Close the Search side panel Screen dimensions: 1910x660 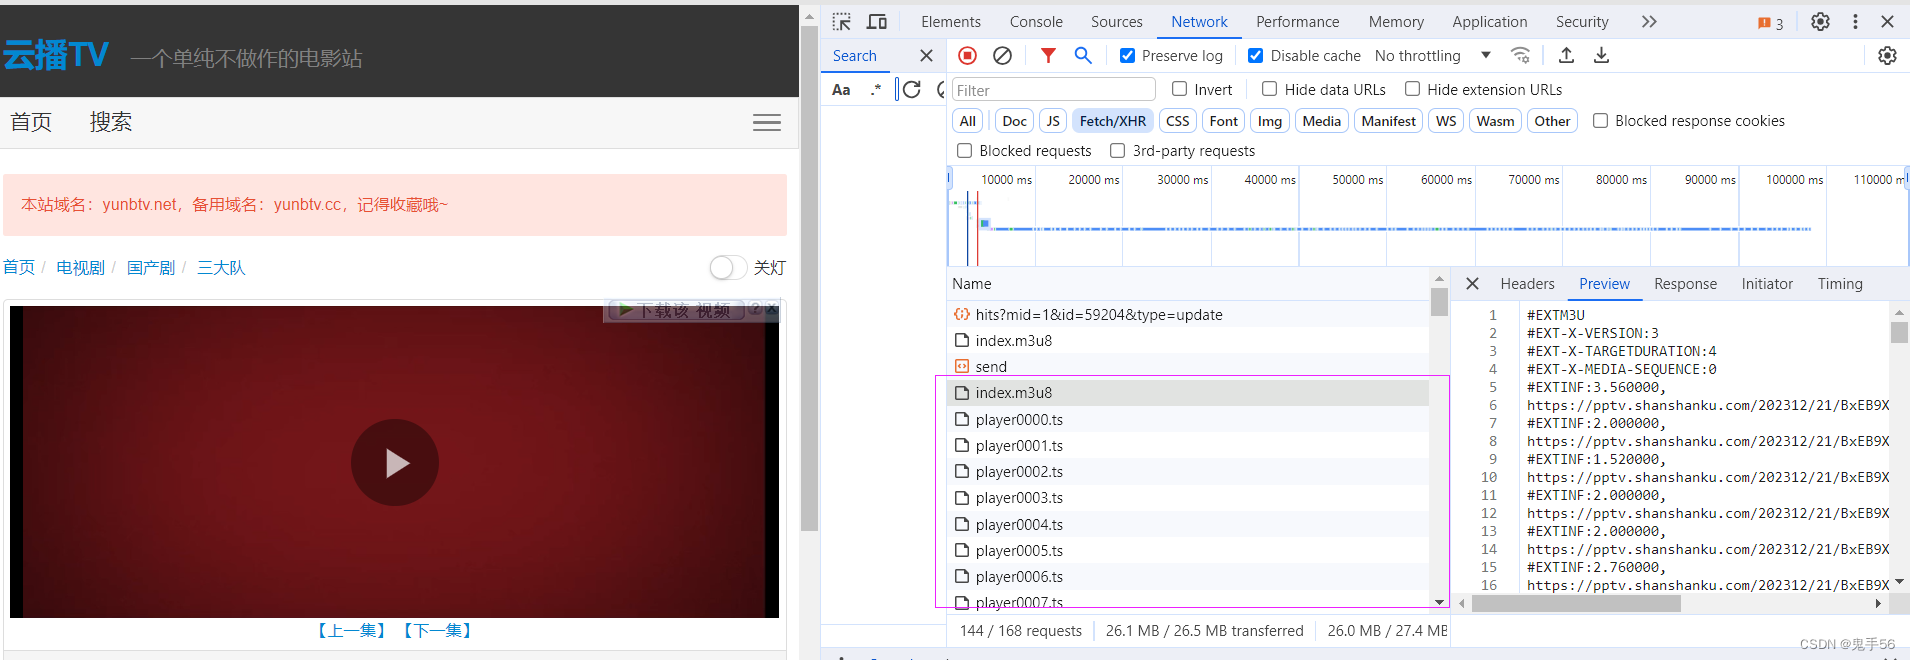click(926, 55)
